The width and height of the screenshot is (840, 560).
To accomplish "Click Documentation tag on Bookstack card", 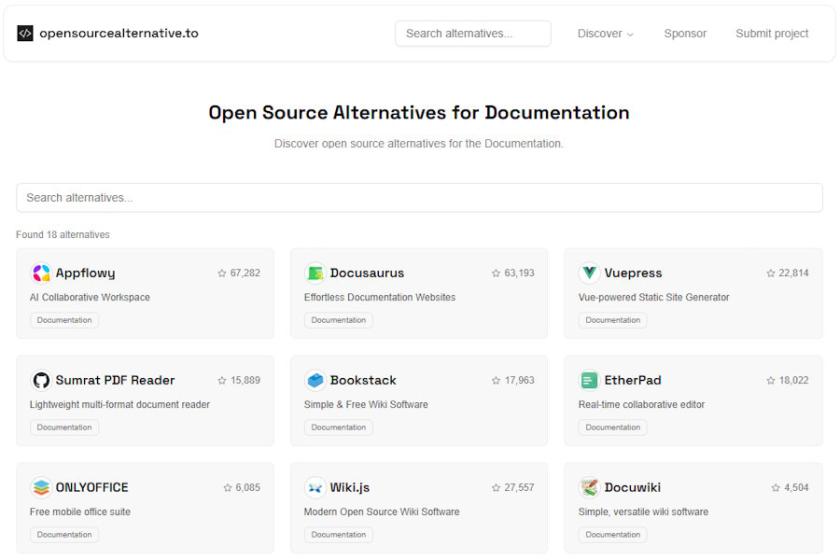I will coord(339,427).
